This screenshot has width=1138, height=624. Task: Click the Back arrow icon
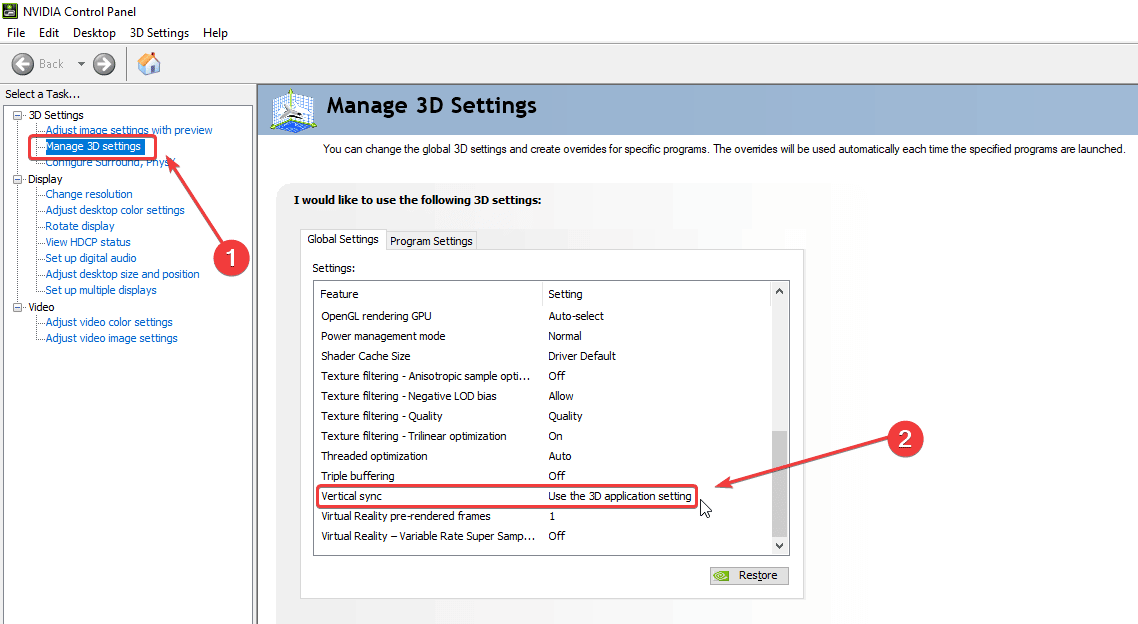(x=22, y=64)
